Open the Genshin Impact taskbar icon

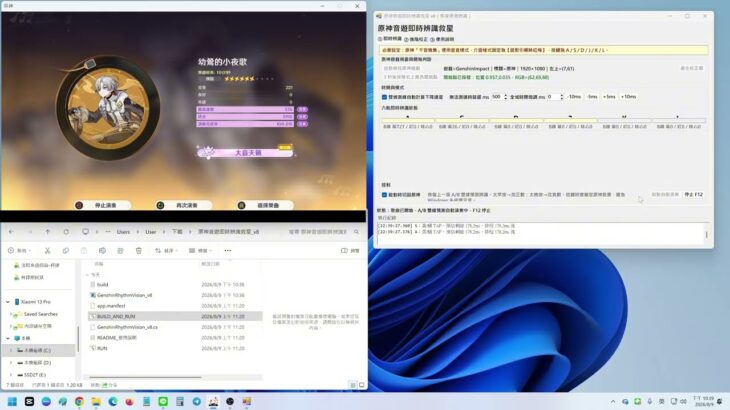point(213,401)
